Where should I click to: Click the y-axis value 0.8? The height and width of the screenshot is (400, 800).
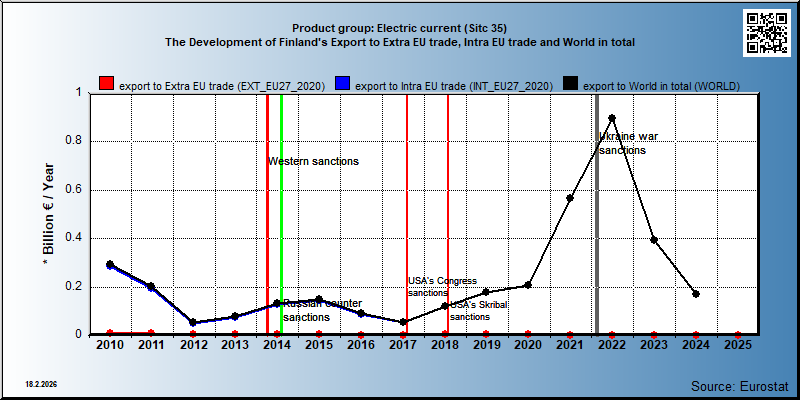tap(74, 142)
